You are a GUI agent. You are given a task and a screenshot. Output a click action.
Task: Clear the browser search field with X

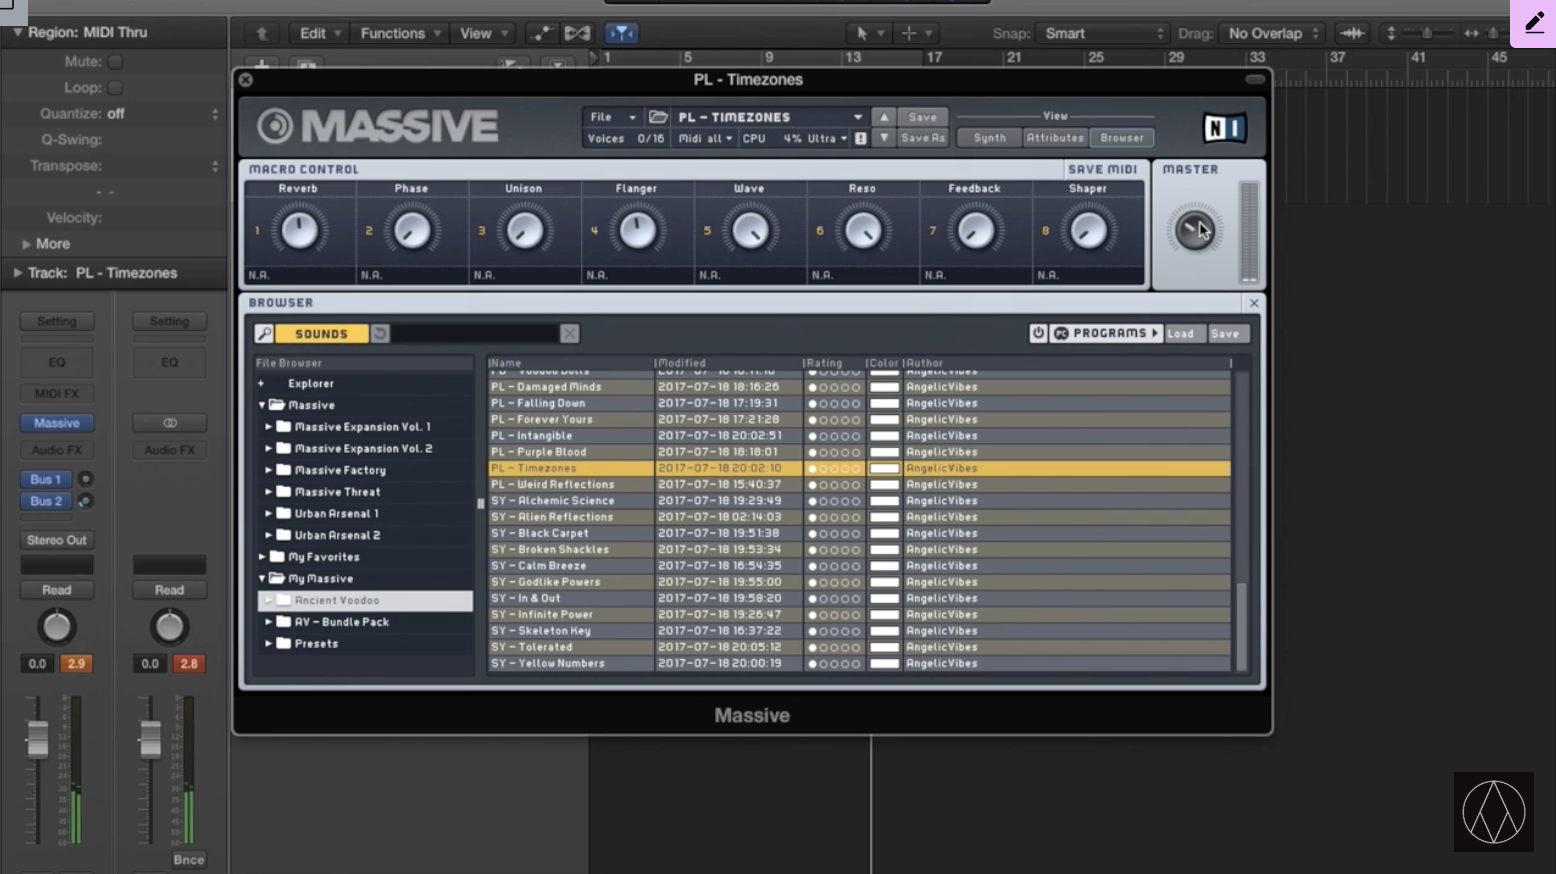(x=569, y=334)
